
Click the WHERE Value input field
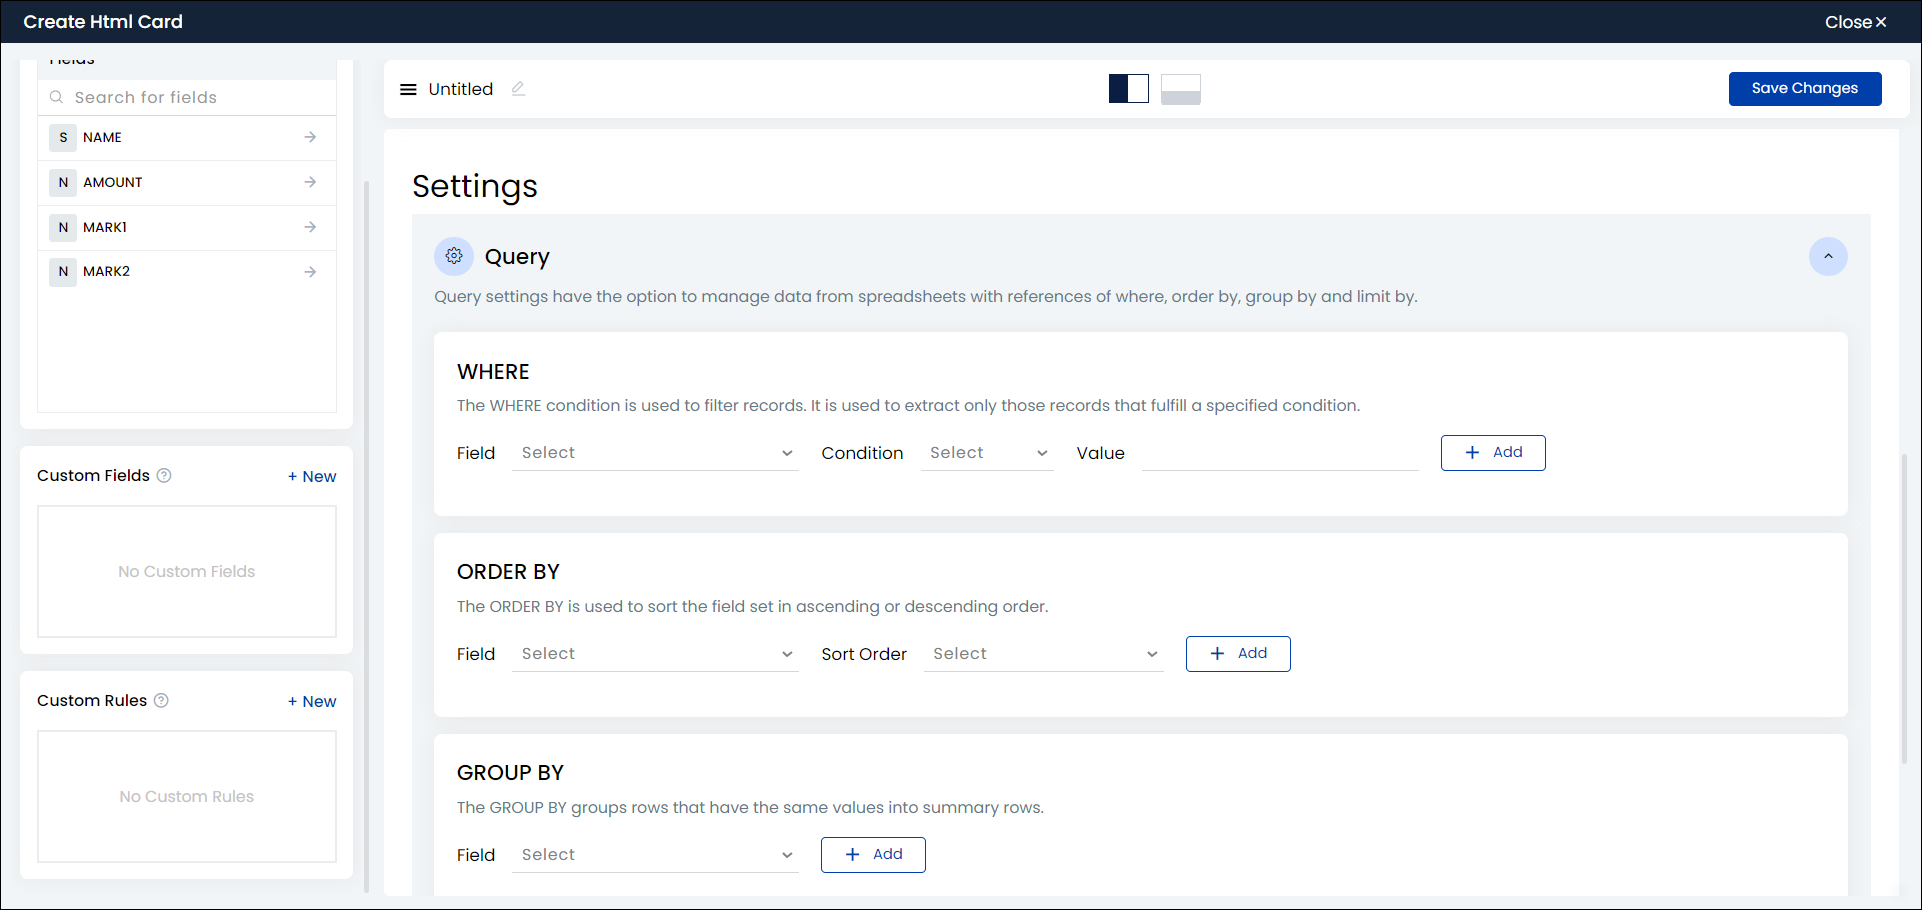pyautogui.click(x=1279, y=453)
